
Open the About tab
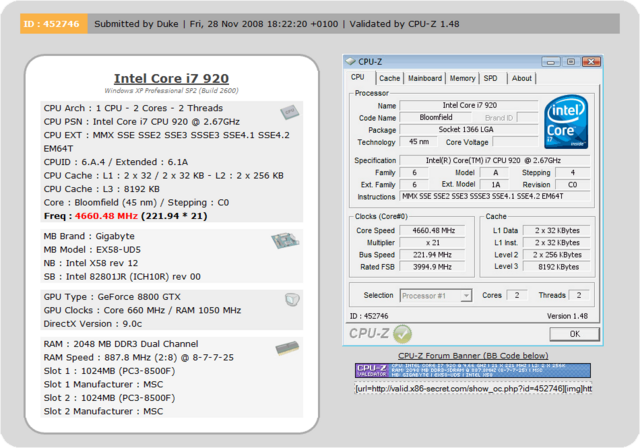click(x=522, y=78)
